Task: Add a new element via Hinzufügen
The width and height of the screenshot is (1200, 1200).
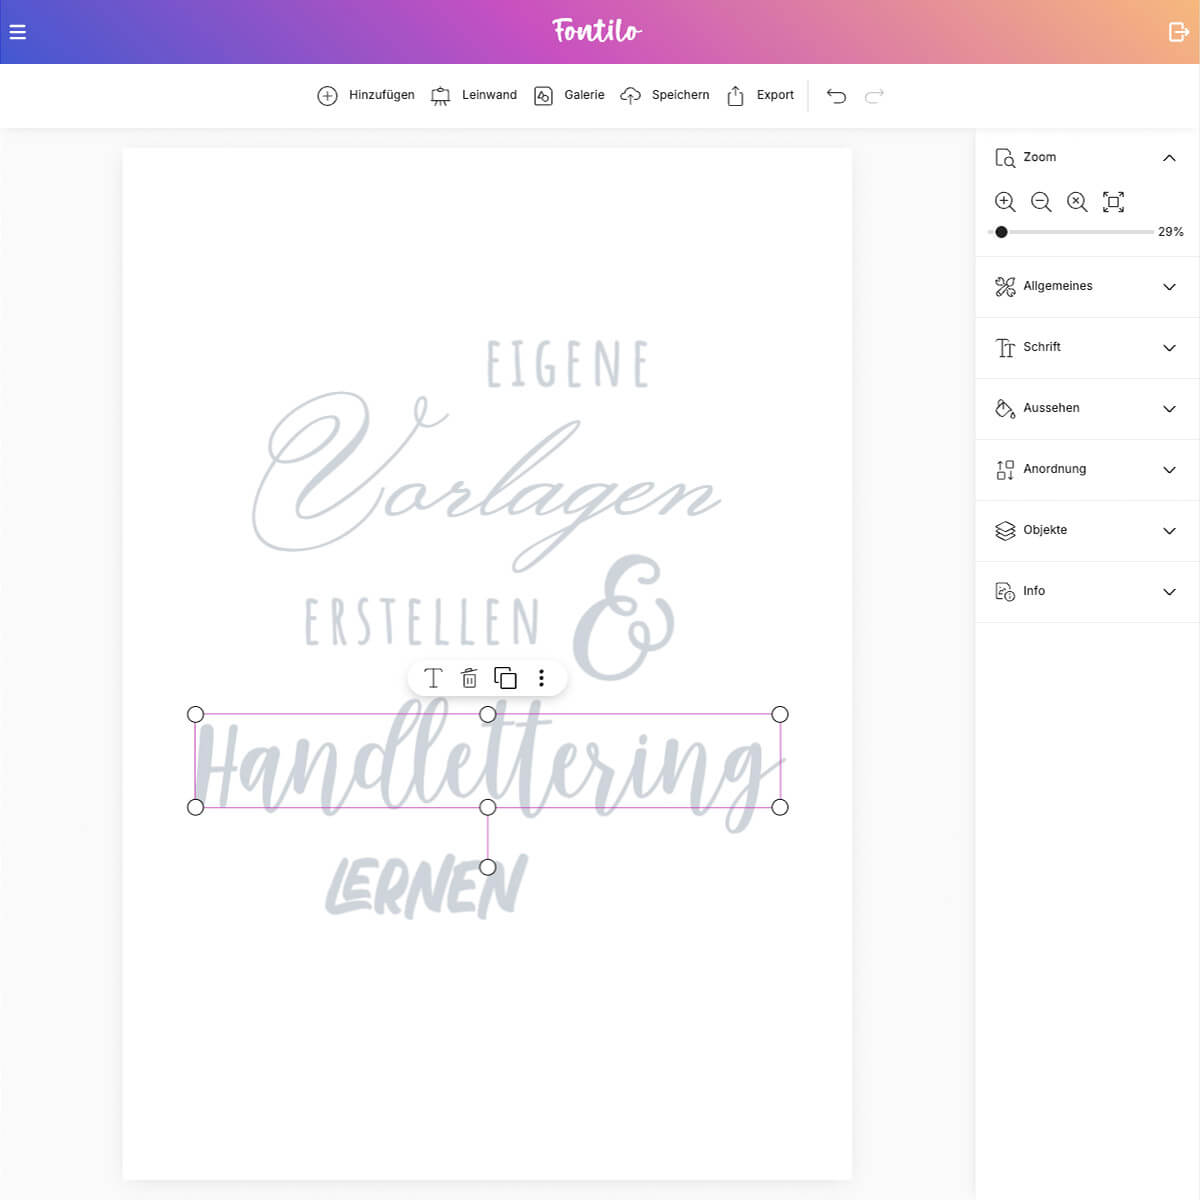Action: point(365,95)
